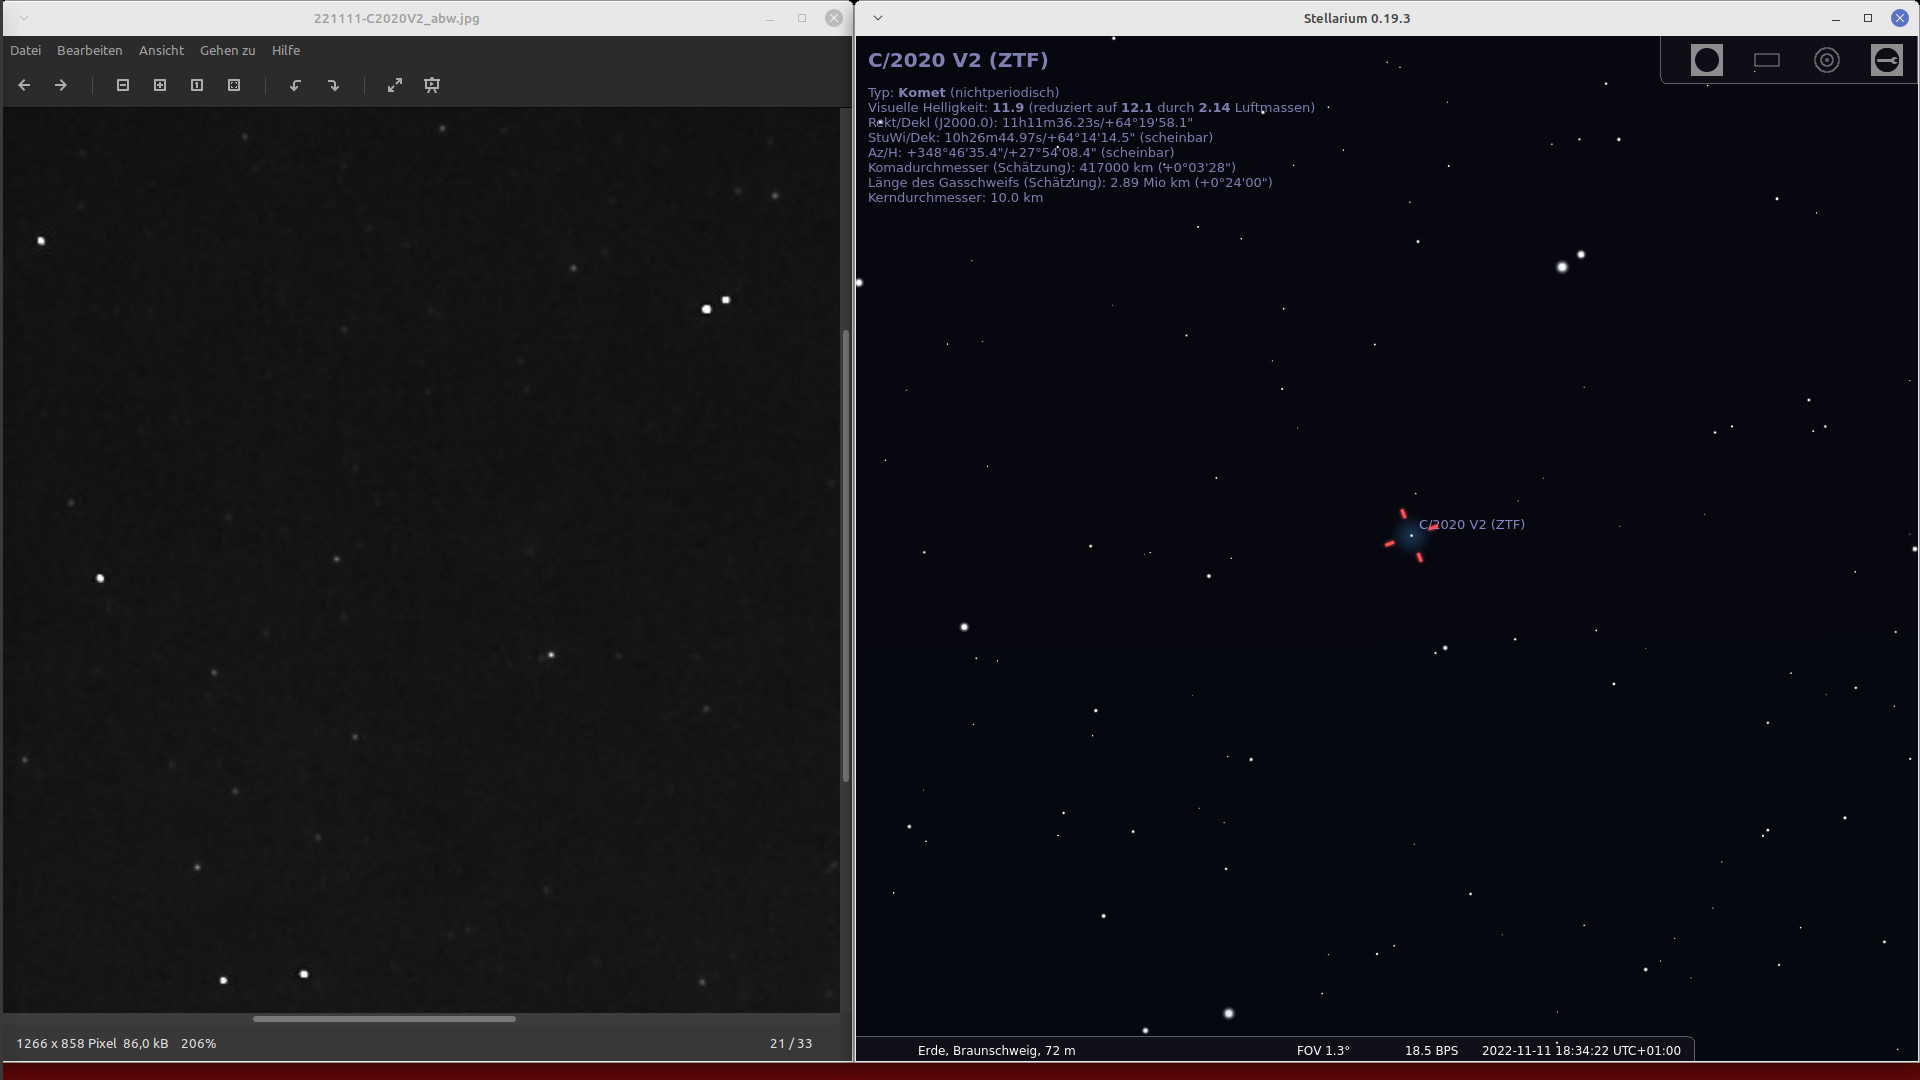Screen dimensions: 1920x1080
Task: Click the 18.5 BPS frame rate
Action: 1431,1050
